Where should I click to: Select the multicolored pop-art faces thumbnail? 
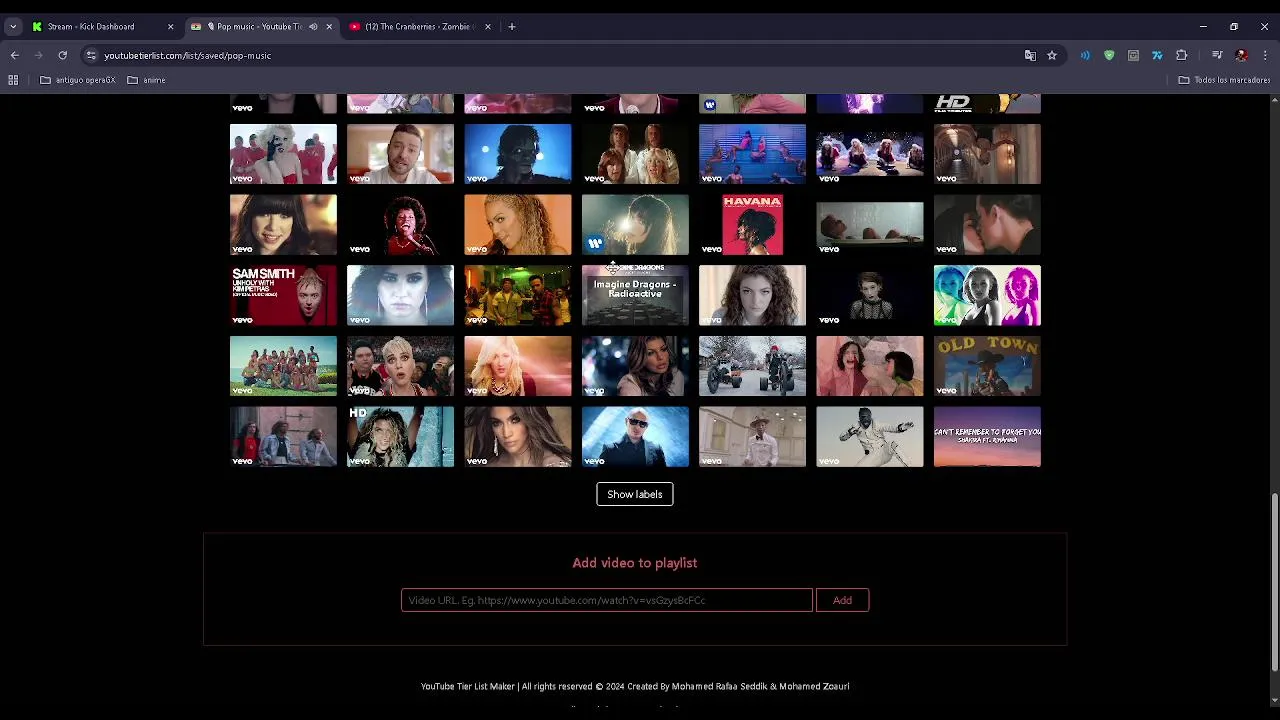tap(987, 295)
